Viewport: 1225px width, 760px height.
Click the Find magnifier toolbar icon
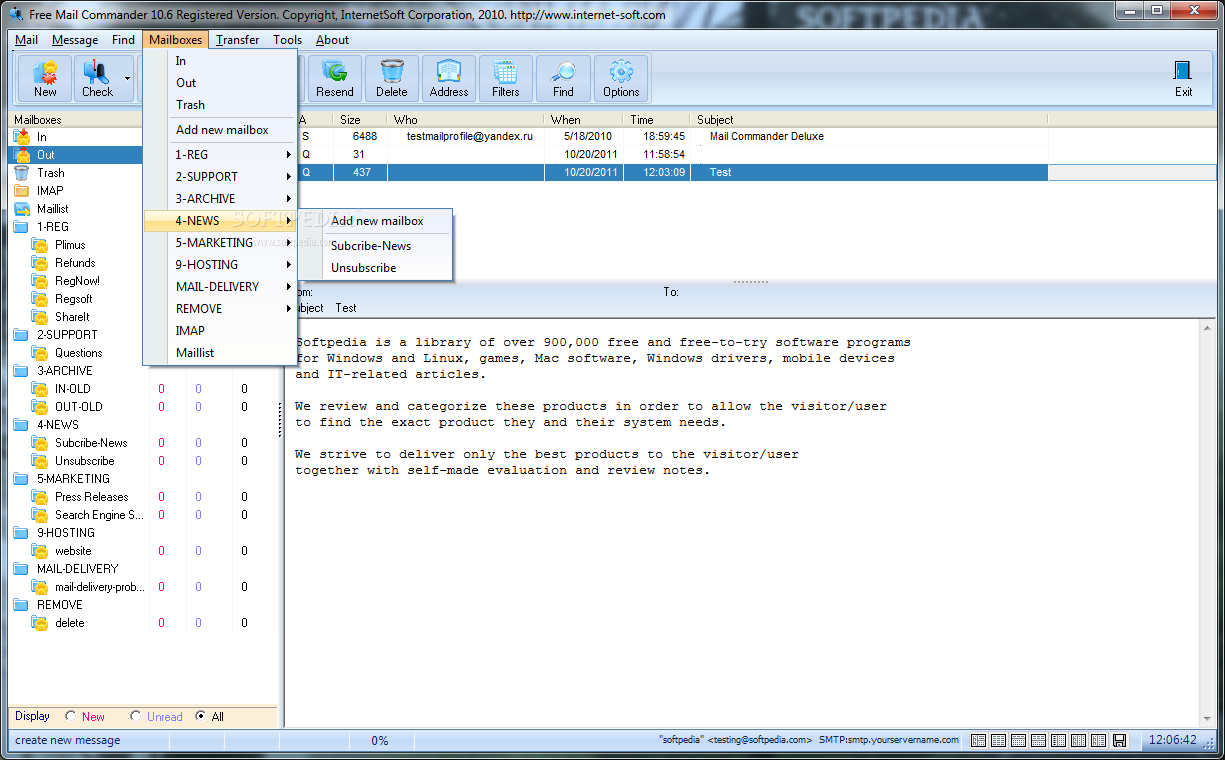pos(564,78)
